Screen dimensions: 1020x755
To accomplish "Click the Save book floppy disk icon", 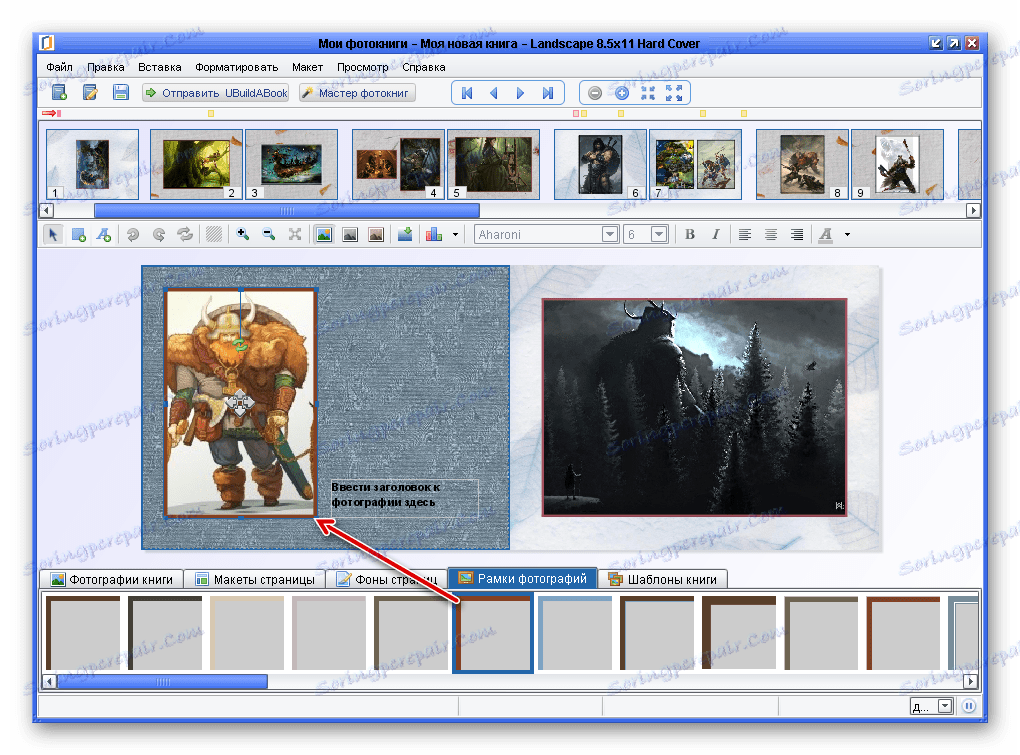I will [x=121, y=93].
